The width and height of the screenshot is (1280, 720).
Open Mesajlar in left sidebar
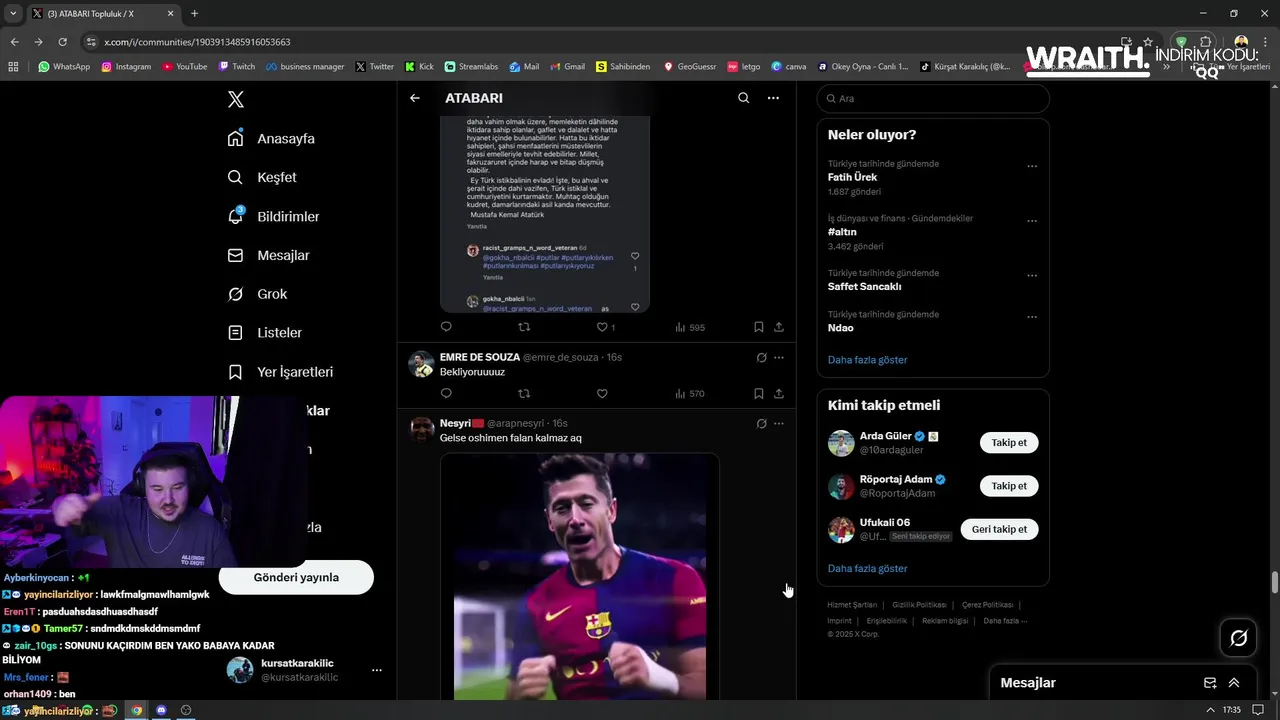[268, 255]
